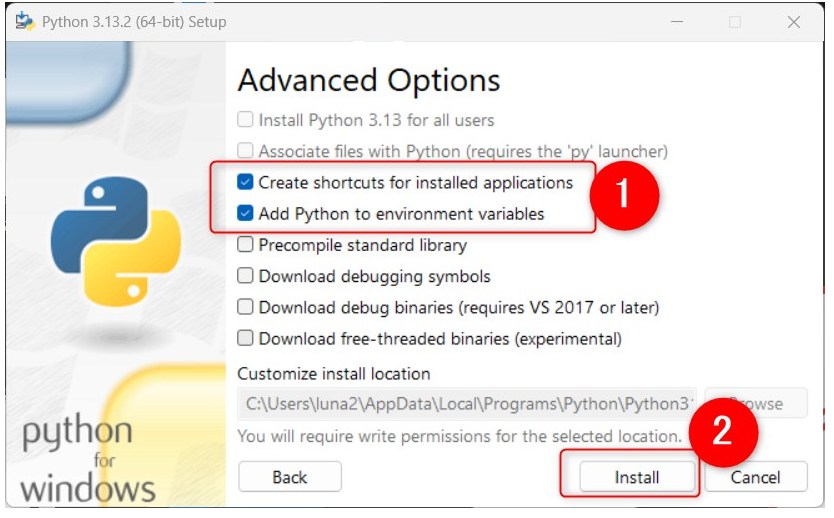Enable Download debugging symbols checkbox
834x518 pixels.
[x=245, y=276]
